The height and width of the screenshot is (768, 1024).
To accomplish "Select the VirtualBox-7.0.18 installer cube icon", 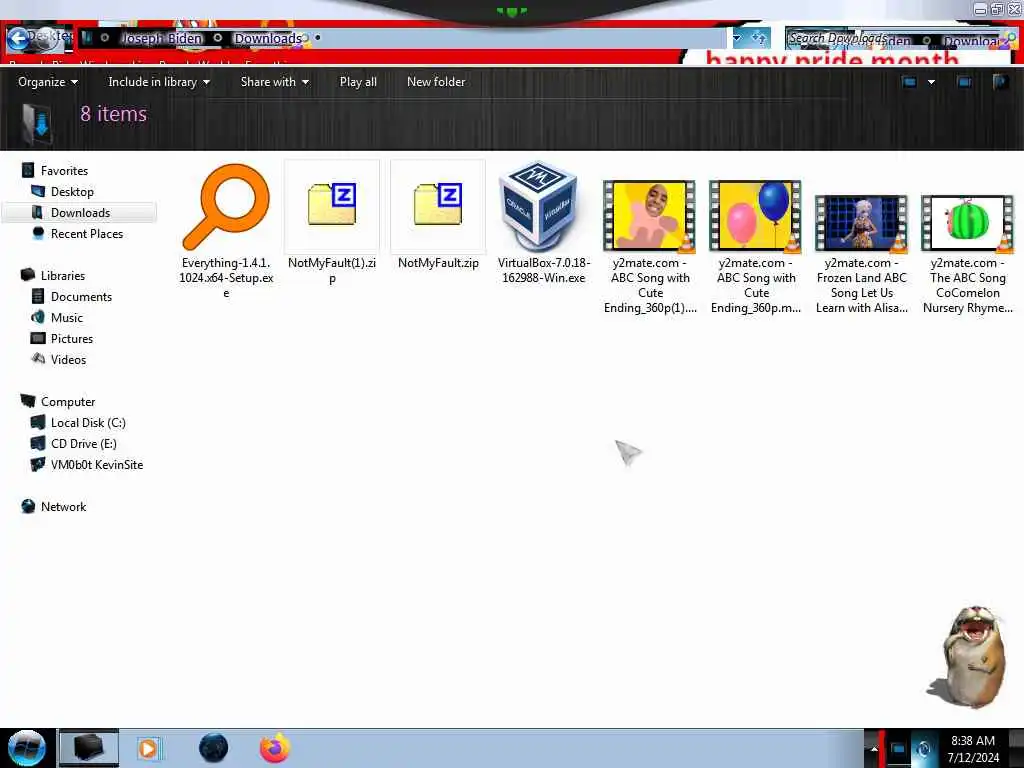I will [x=540, y=205].
